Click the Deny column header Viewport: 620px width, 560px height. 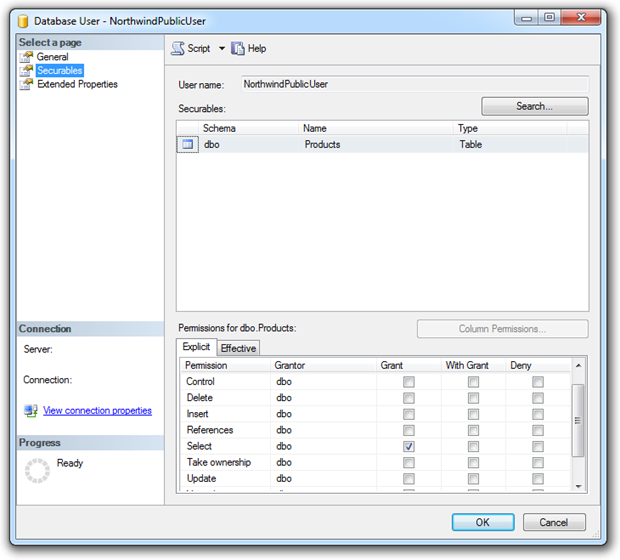pos(538,365)
